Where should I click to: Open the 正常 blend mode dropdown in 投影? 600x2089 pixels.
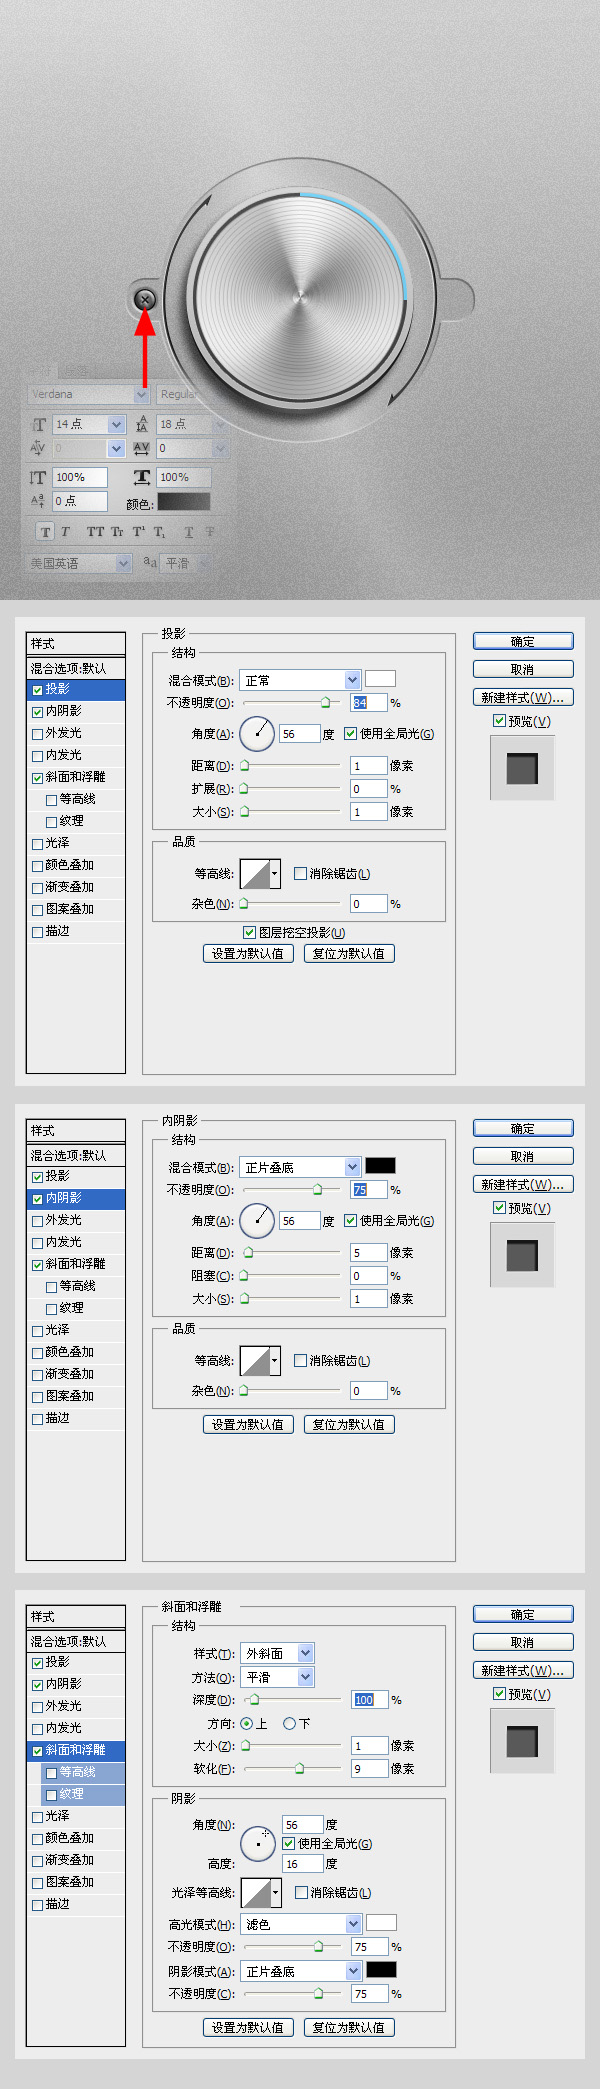click(300, 680)
